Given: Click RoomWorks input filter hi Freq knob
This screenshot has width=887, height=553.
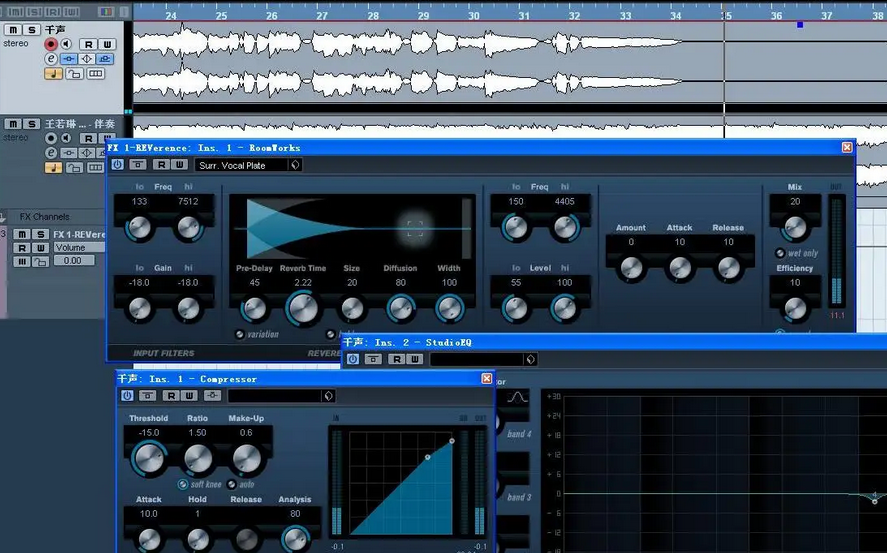Looking at the screenshot, I should pos(188,228).
